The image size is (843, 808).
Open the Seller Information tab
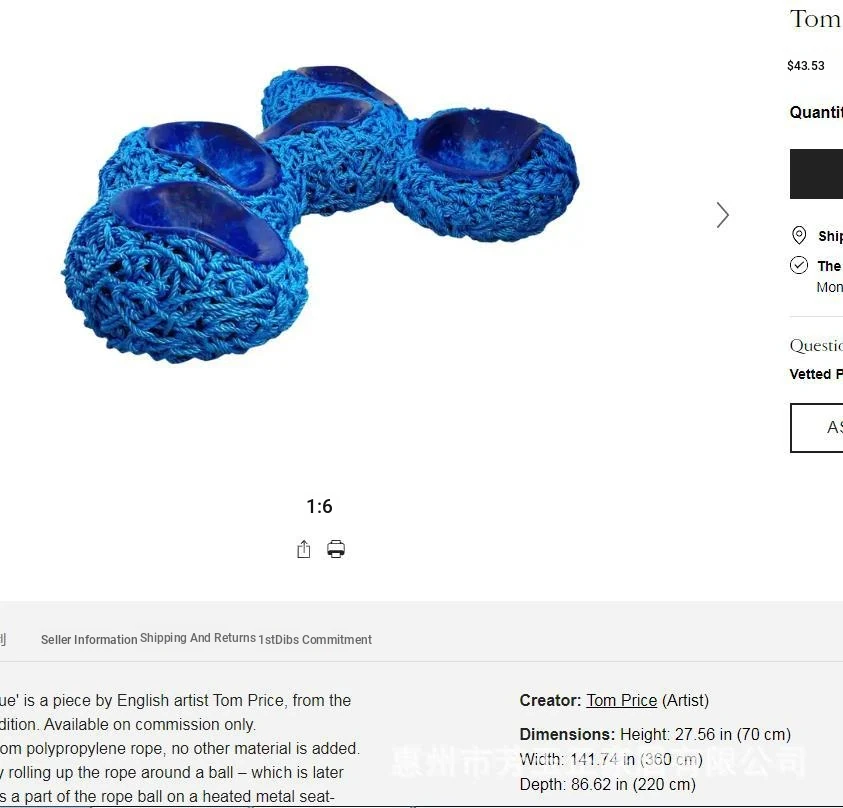click(x=89, y=640)
